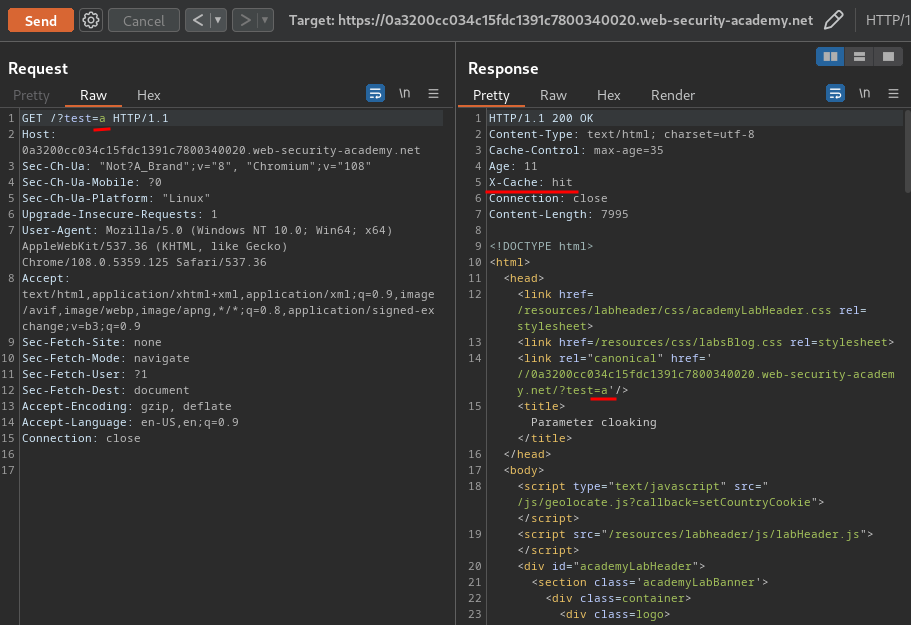Image resolution: width=911 pixels, height=625 pixels.
Task: Click the Age: 11 header
Action: [x=513, y=166]
